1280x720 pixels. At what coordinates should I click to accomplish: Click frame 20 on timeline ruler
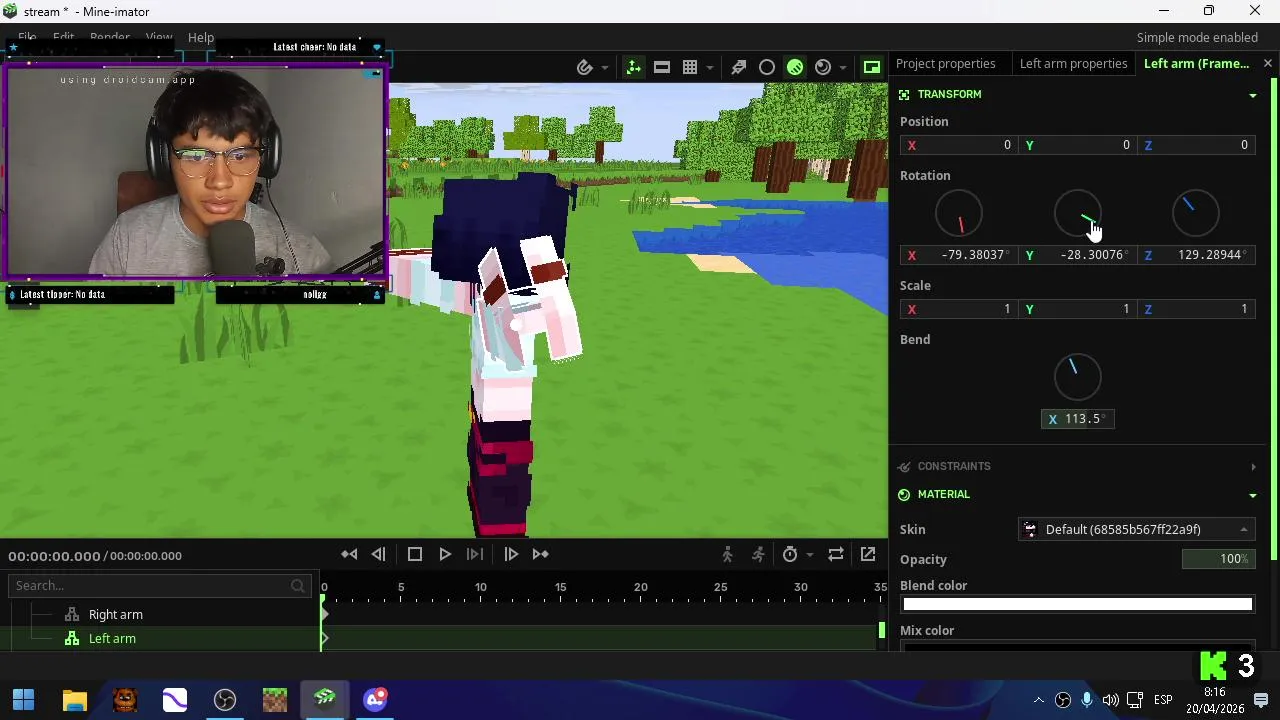(640, 587)
